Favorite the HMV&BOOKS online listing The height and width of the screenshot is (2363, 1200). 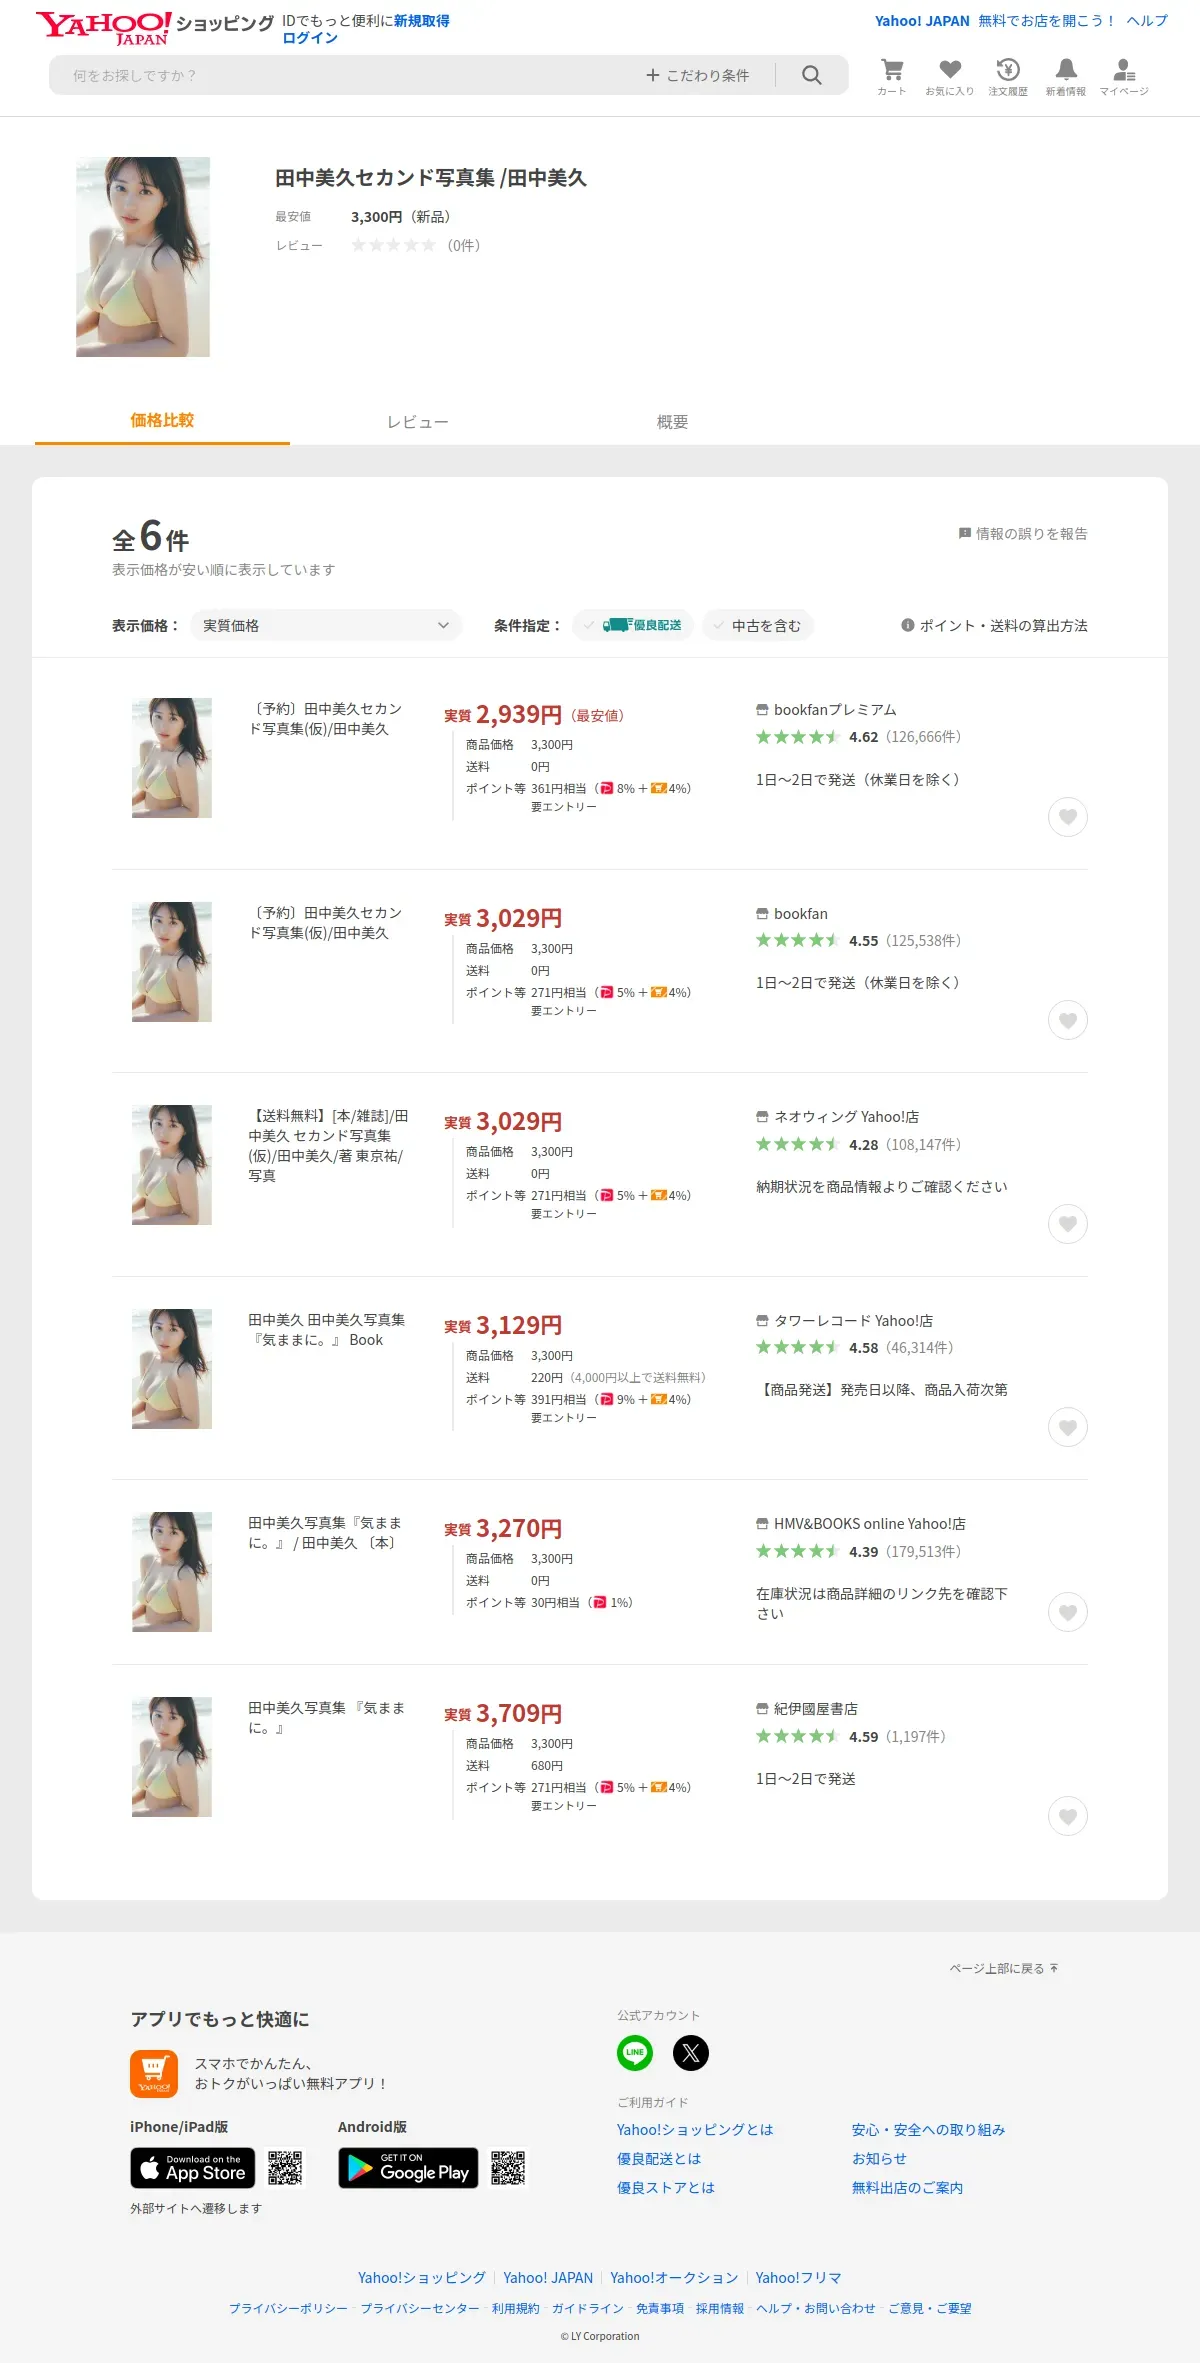pyautogui.click(x=1068, y=1612)
